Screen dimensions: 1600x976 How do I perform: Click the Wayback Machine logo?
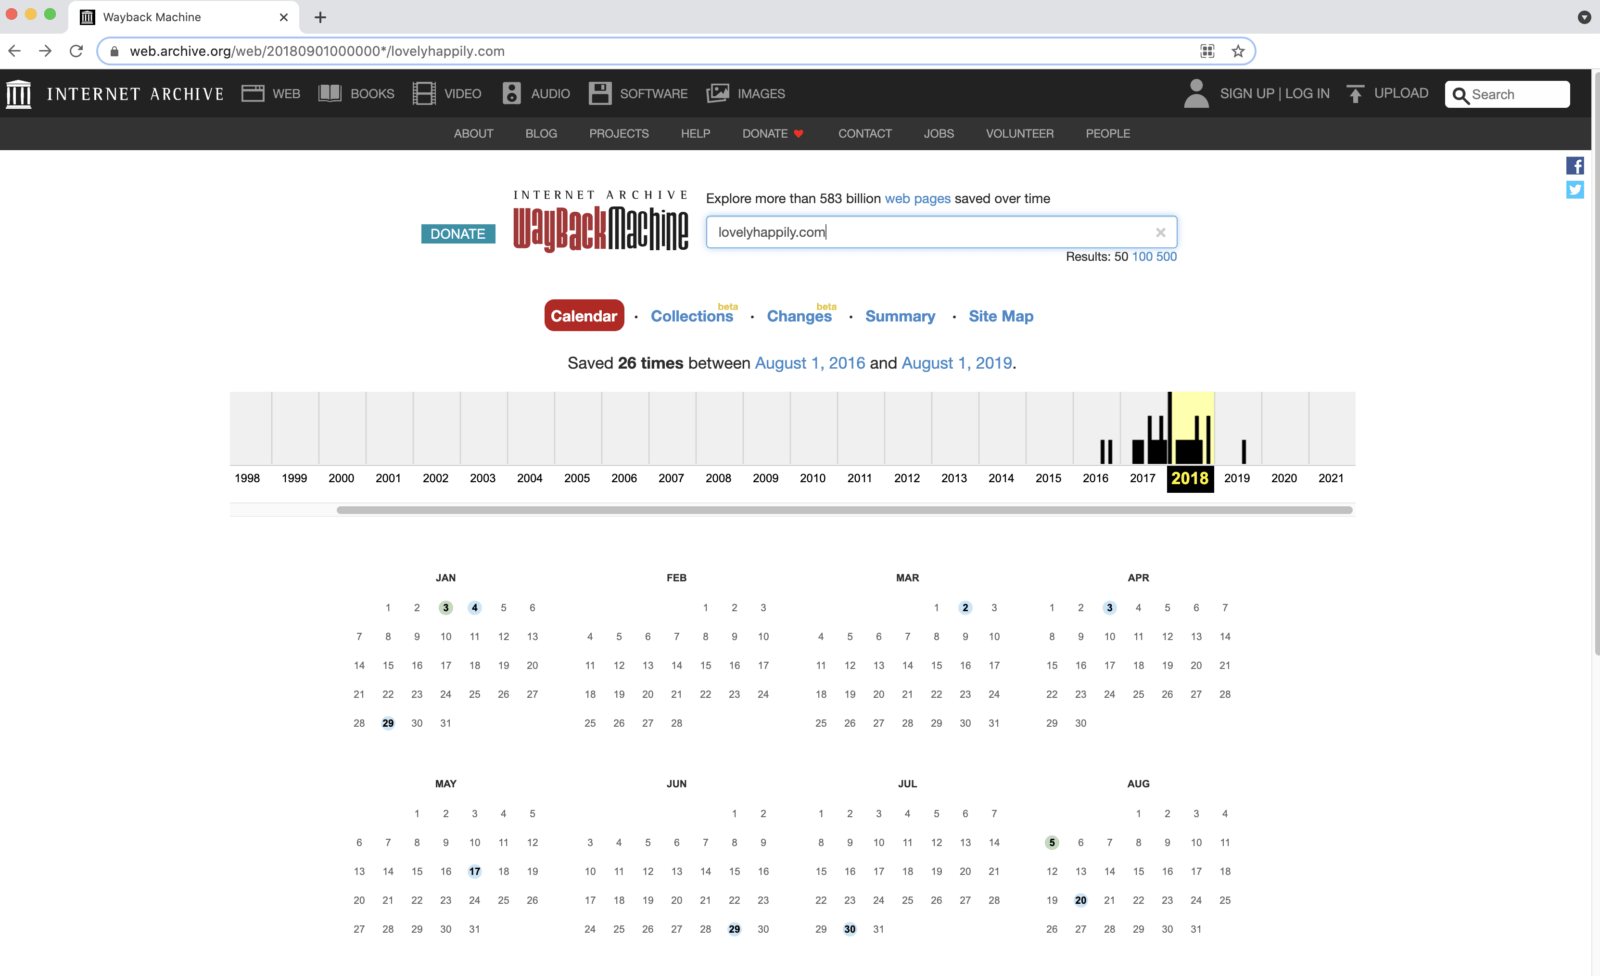pos(601,222)
